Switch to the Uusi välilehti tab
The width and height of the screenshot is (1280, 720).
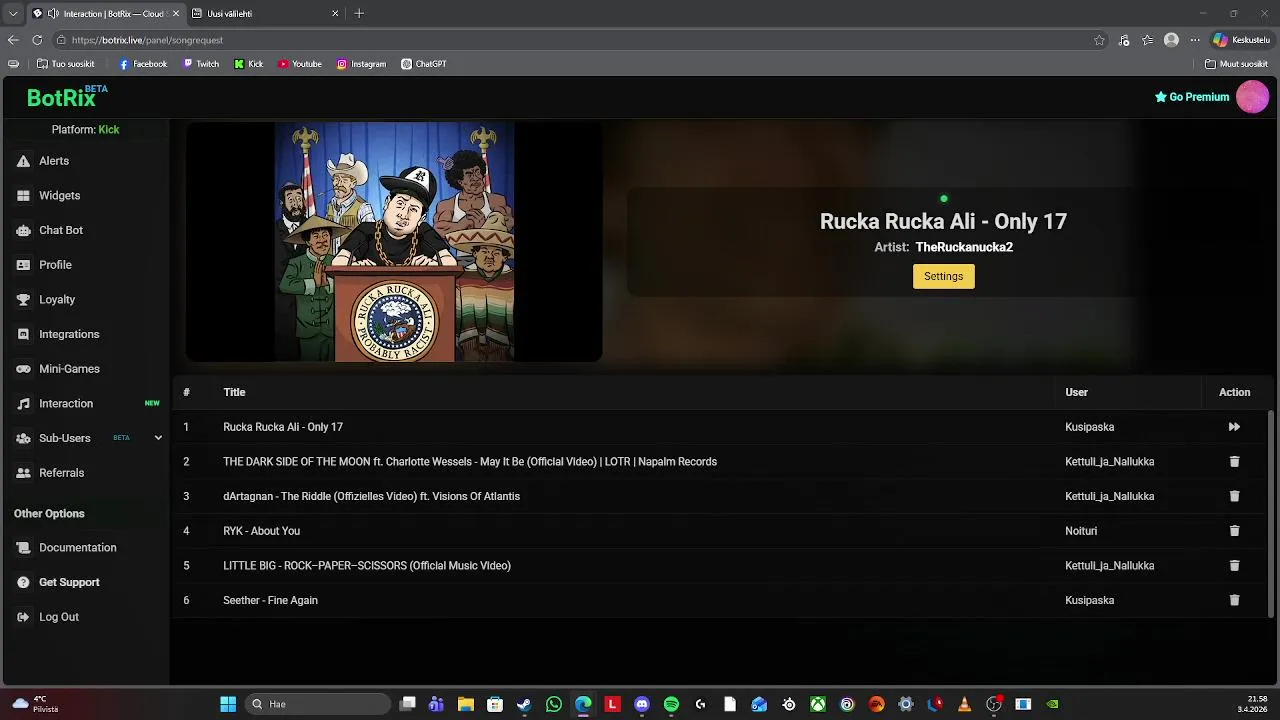click(x=265, y=14)
